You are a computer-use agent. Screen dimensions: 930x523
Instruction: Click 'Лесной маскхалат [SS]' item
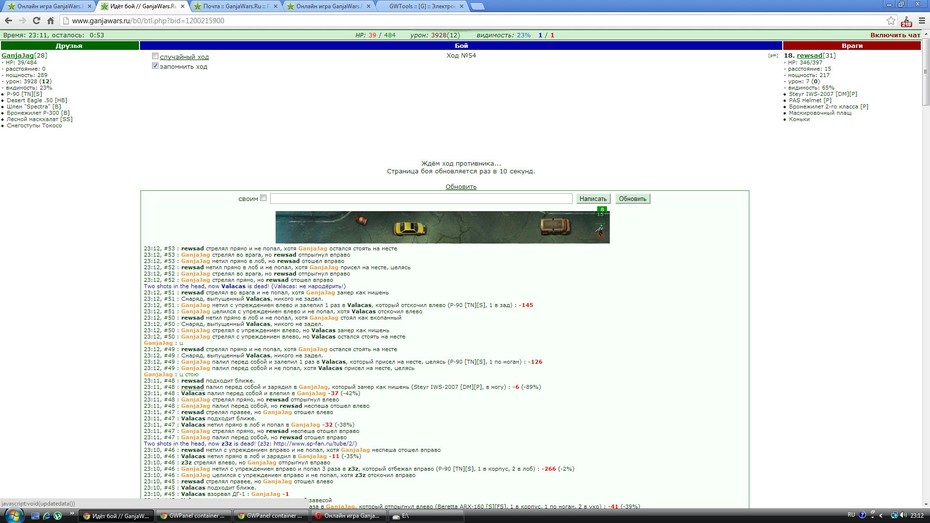click(x=39, y=119)
